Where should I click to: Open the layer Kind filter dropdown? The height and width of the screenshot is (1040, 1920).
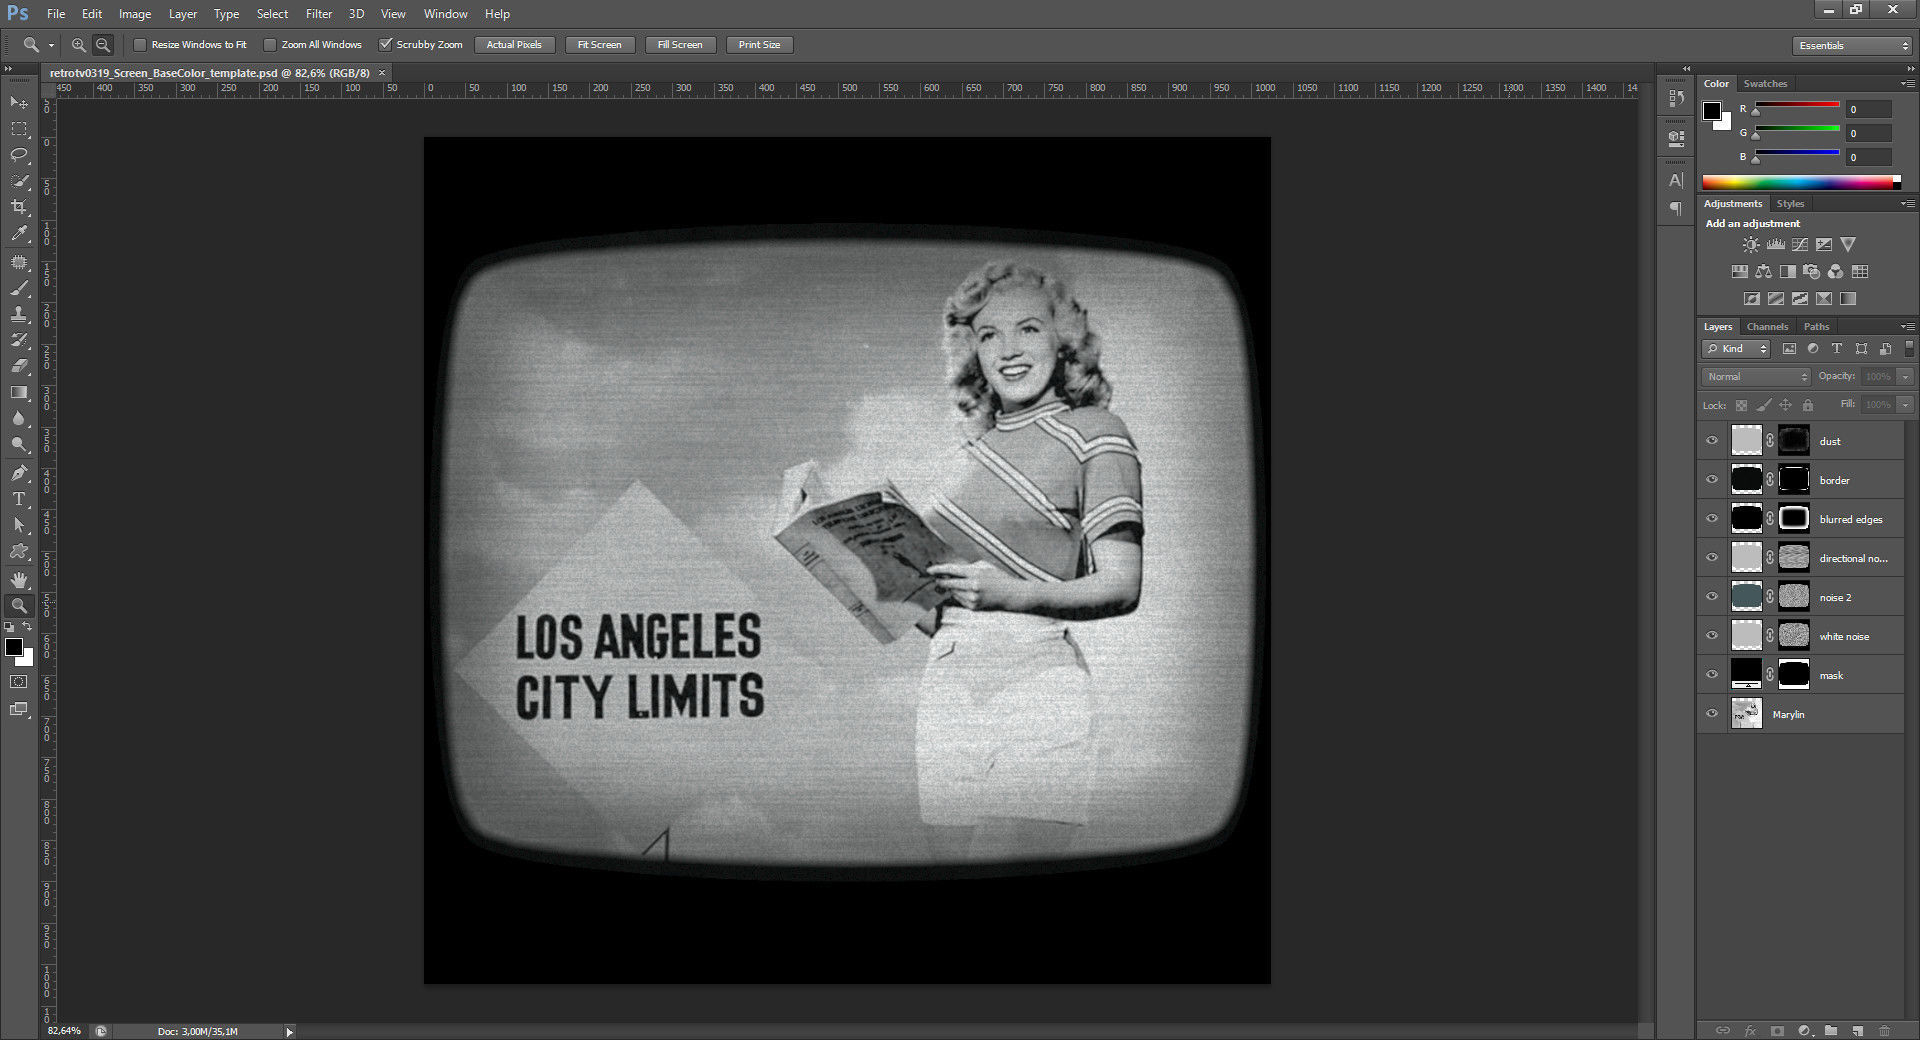(1737, 349)
